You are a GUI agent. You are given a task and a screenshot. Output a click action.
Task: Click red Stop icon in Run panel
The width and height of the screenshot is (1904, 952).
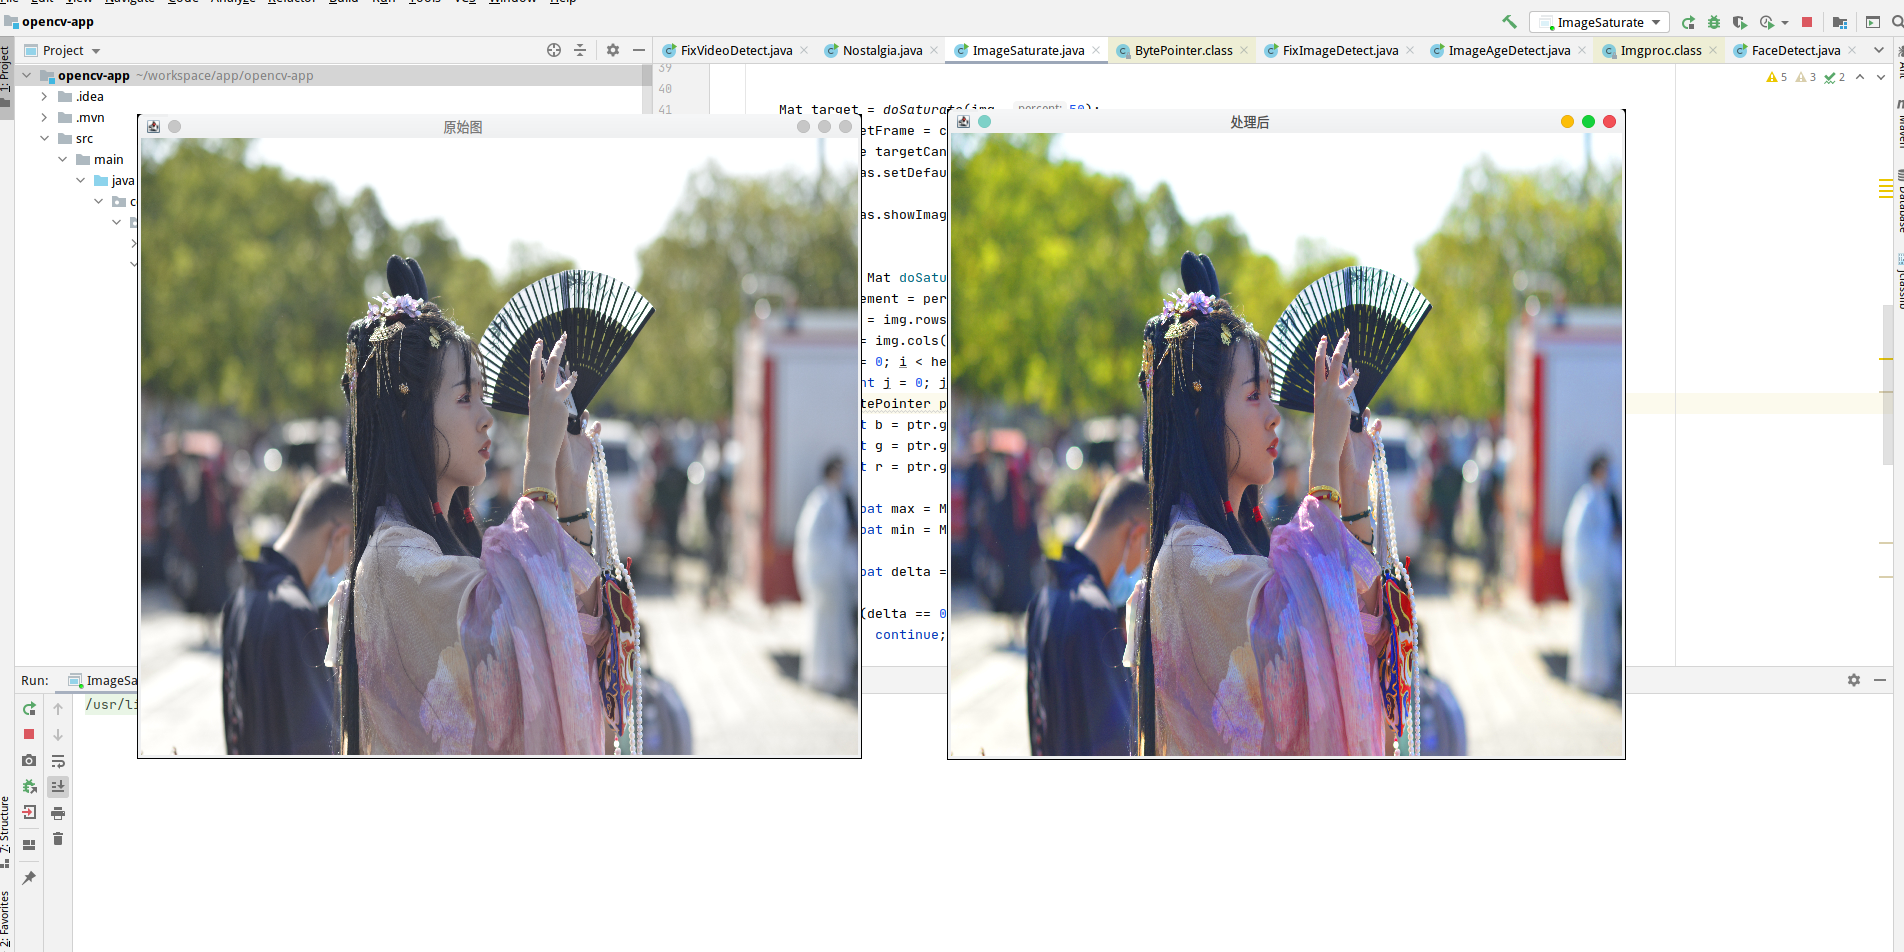29,734
